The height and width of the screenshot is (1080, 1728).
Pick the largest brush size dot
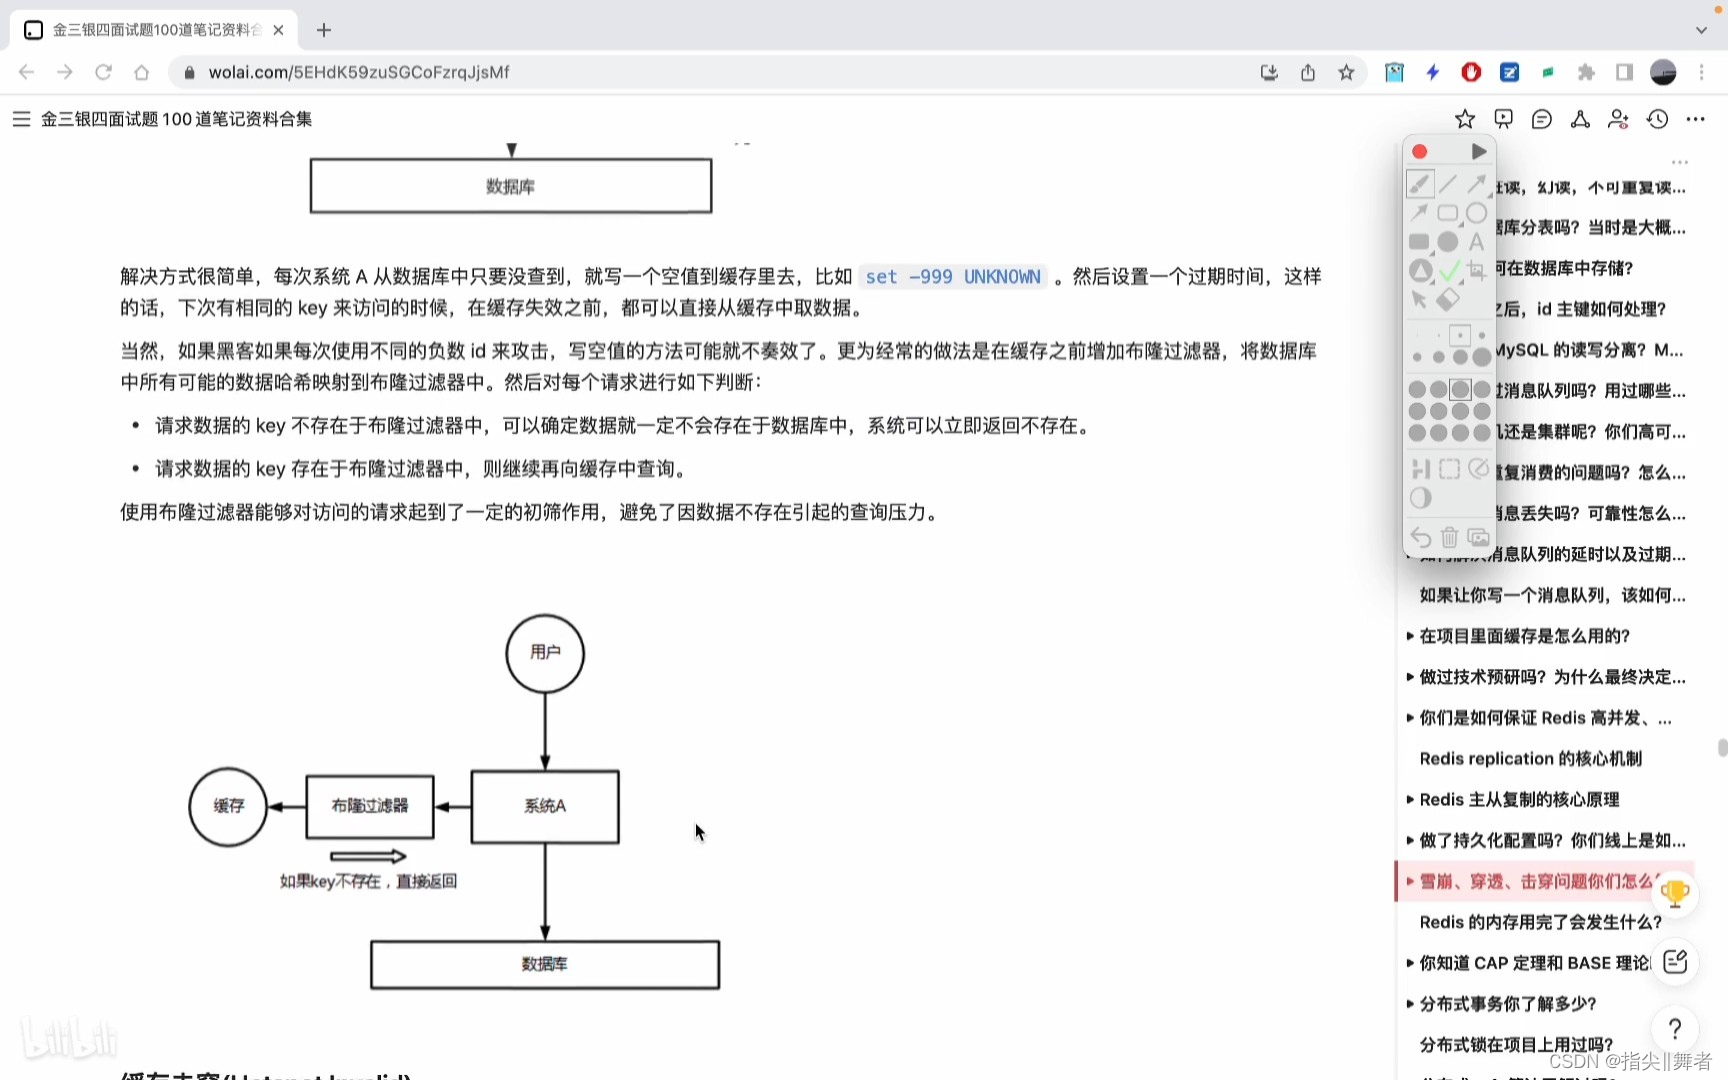point(1482,357)
